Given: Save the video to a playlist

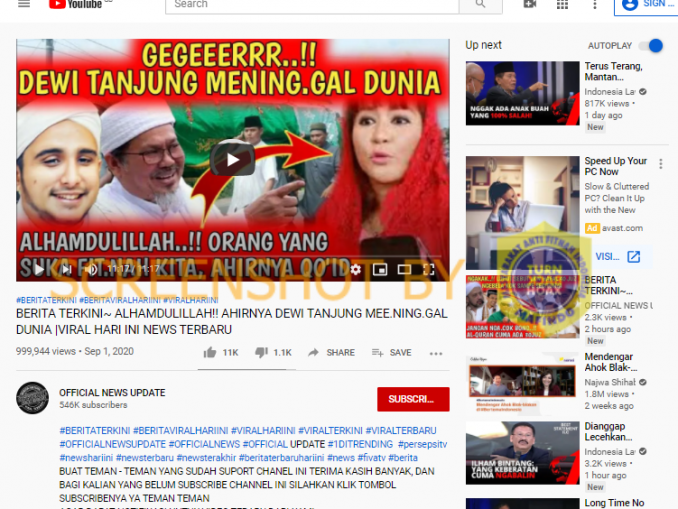Looking at the screenshot, I should point(391,352).
